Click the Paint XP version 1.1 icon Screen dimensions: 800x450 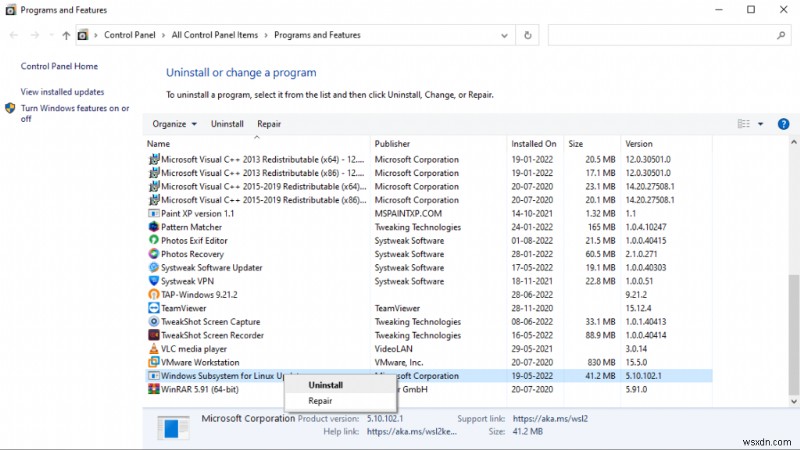(153, 213)
